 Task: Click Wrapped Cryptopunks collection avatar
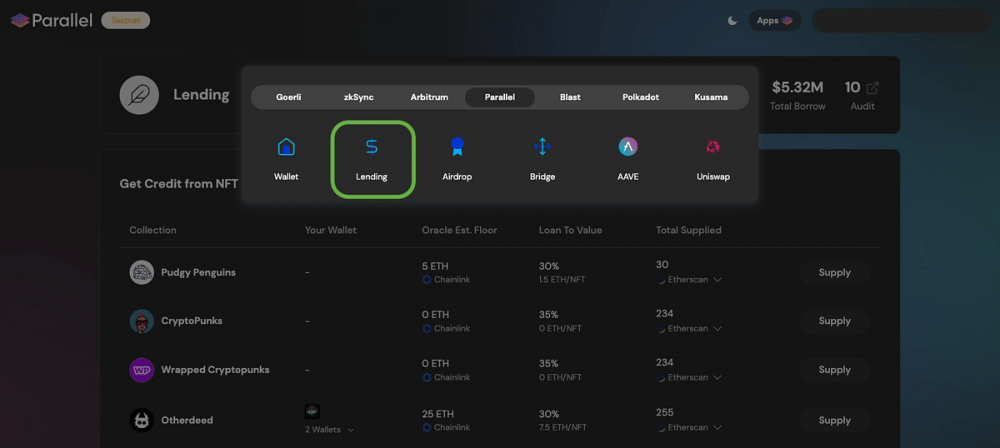(x=142, y=370)
